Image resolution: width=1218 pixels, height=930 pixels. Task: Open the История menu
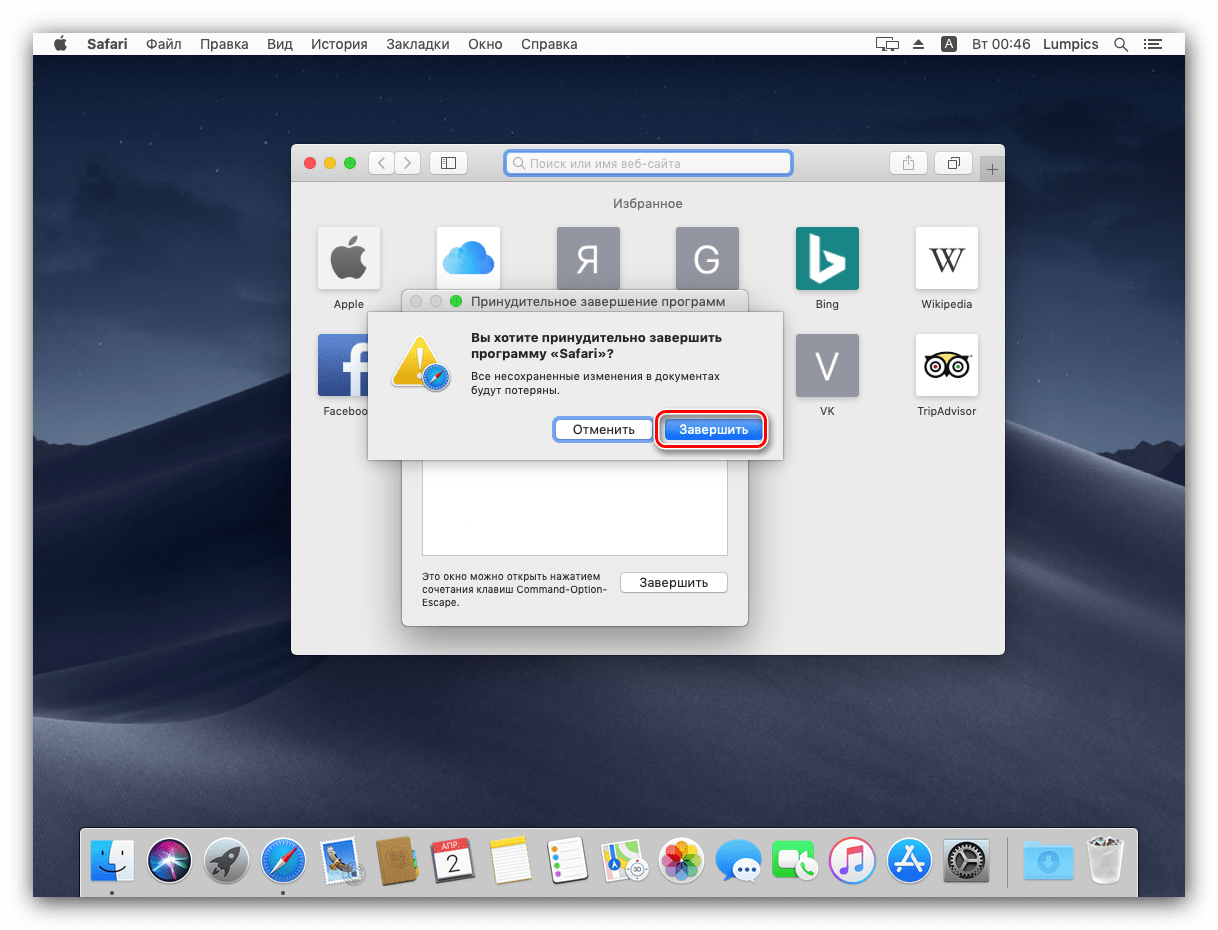click(339, 44)
